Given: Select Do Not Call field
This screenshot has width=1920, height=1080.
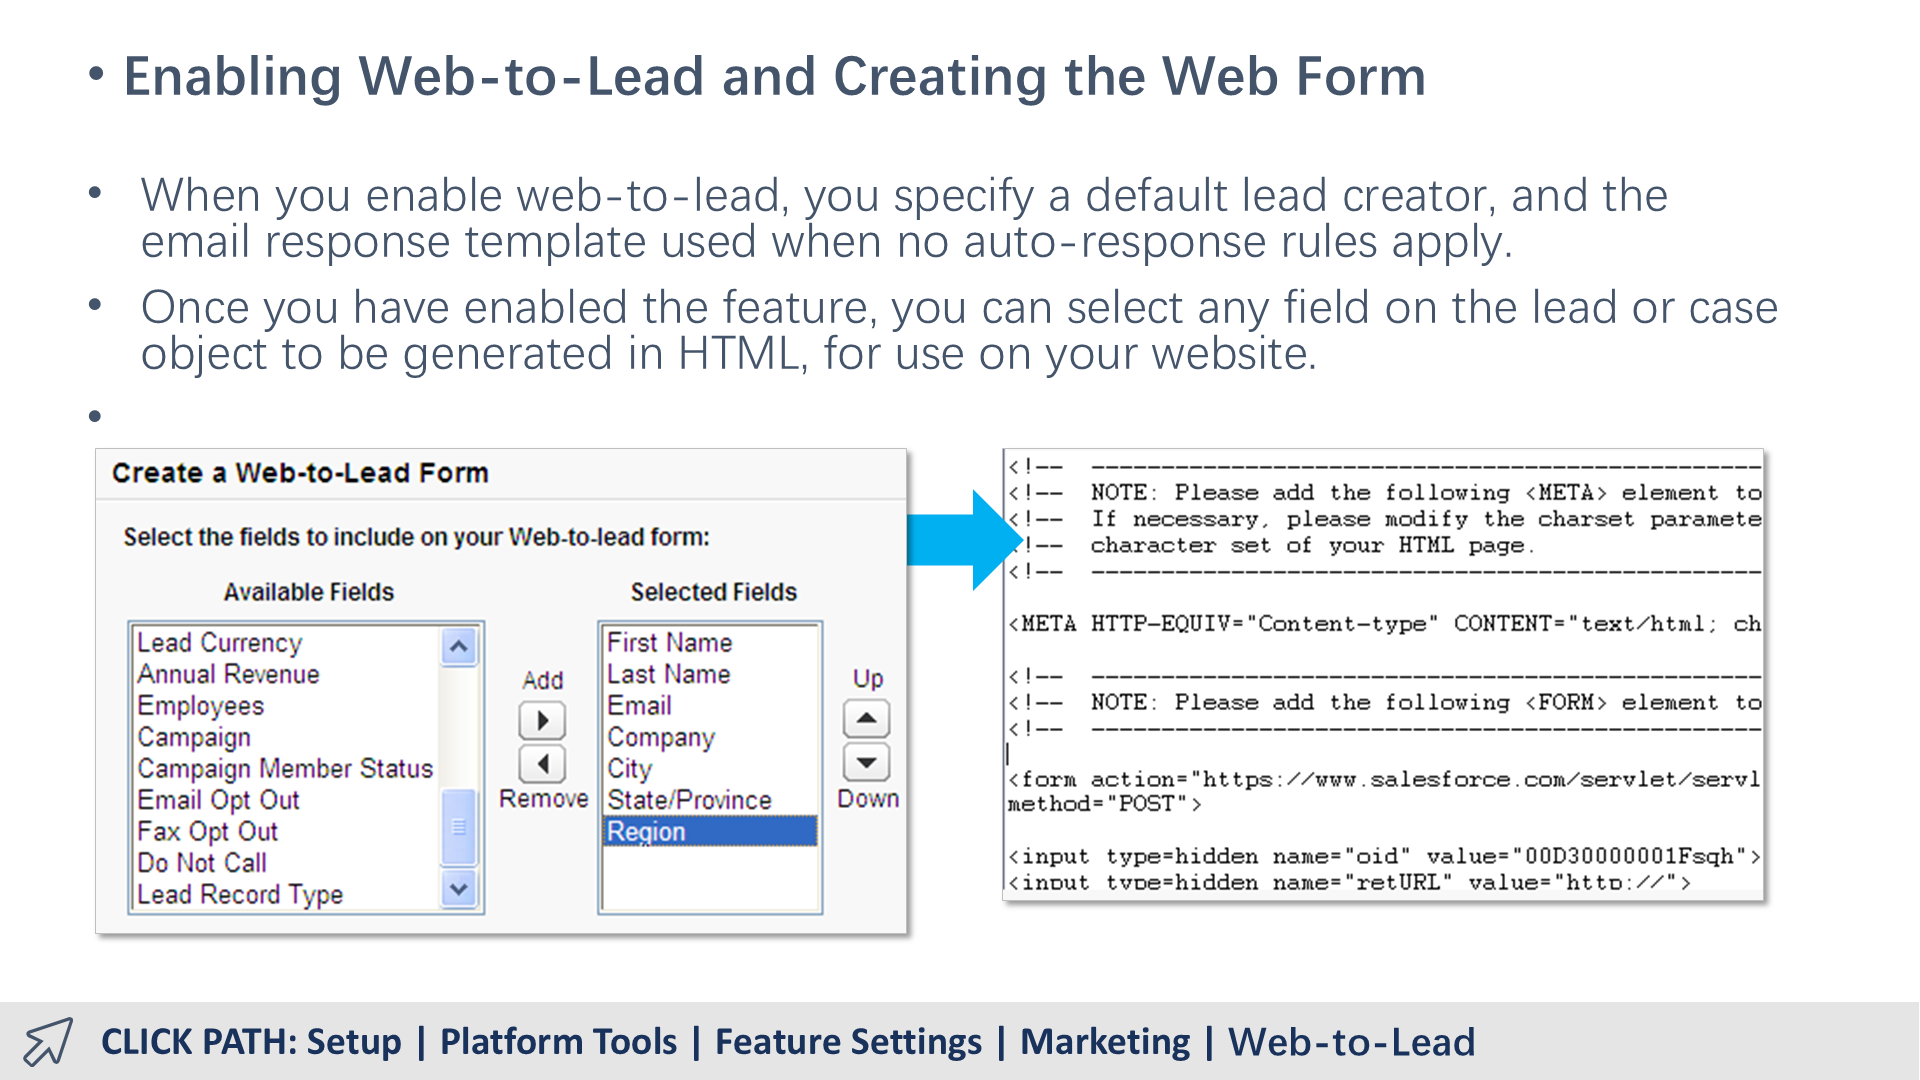Looking at the screenshot, I should [202, 863].
